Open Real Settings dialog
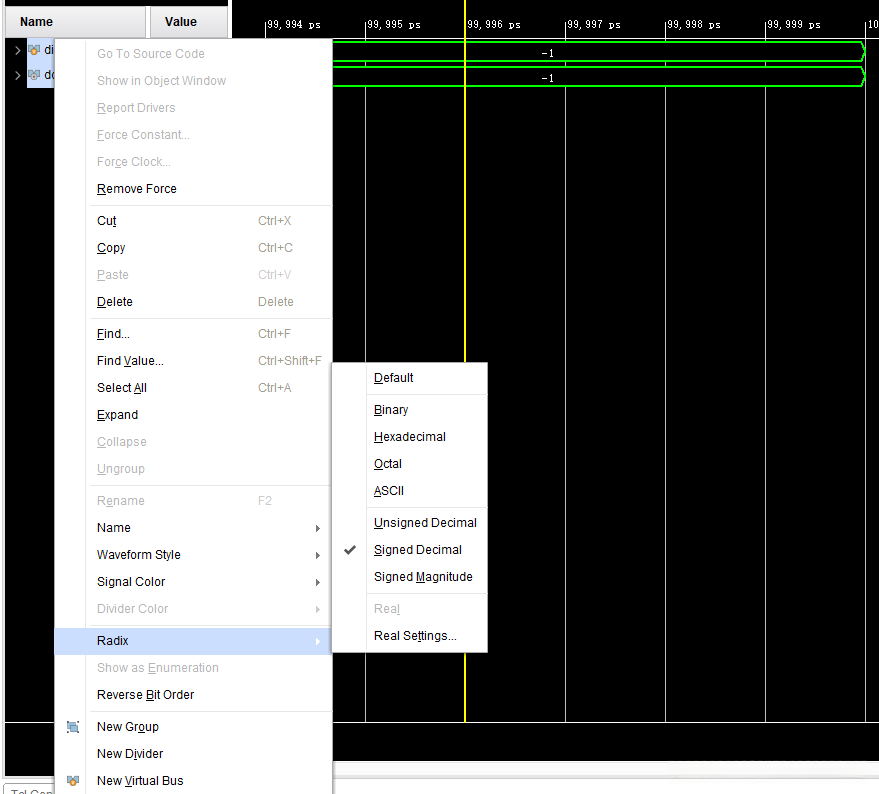 410,636
